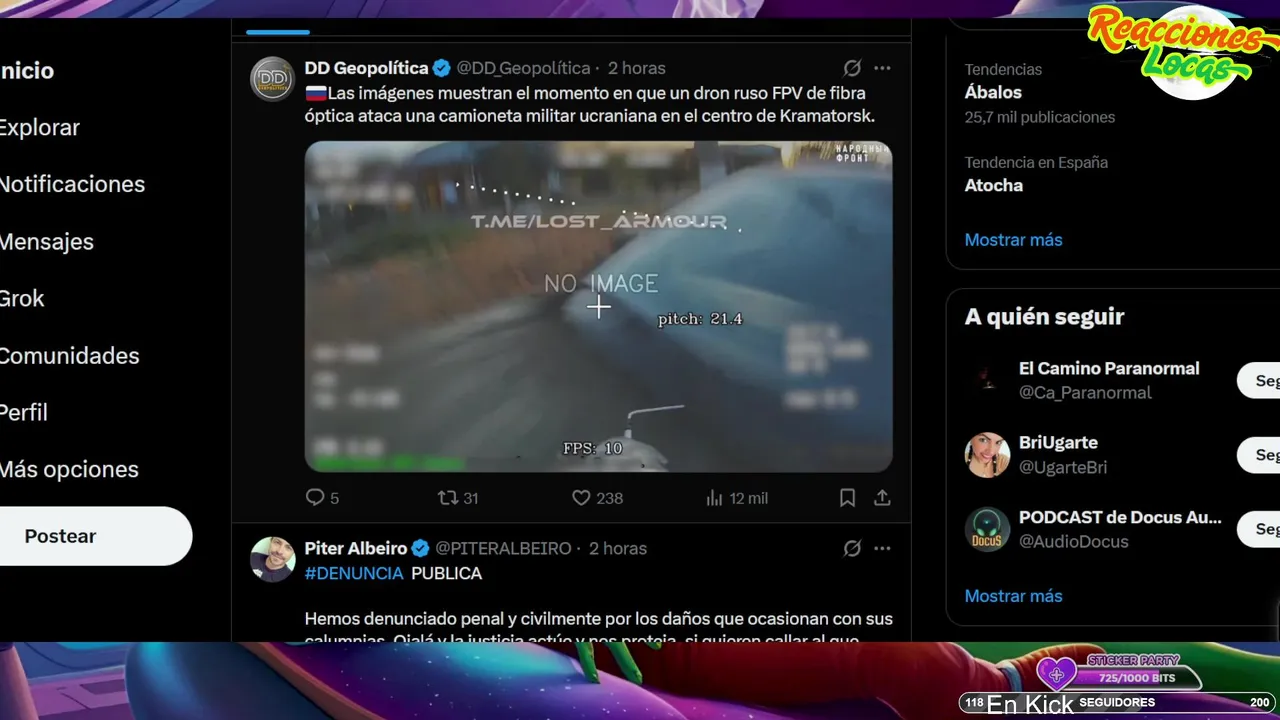Screen dimensions: 1280x720
Task: Open BriUgarte profile avatar
Action: pos(987,455)
